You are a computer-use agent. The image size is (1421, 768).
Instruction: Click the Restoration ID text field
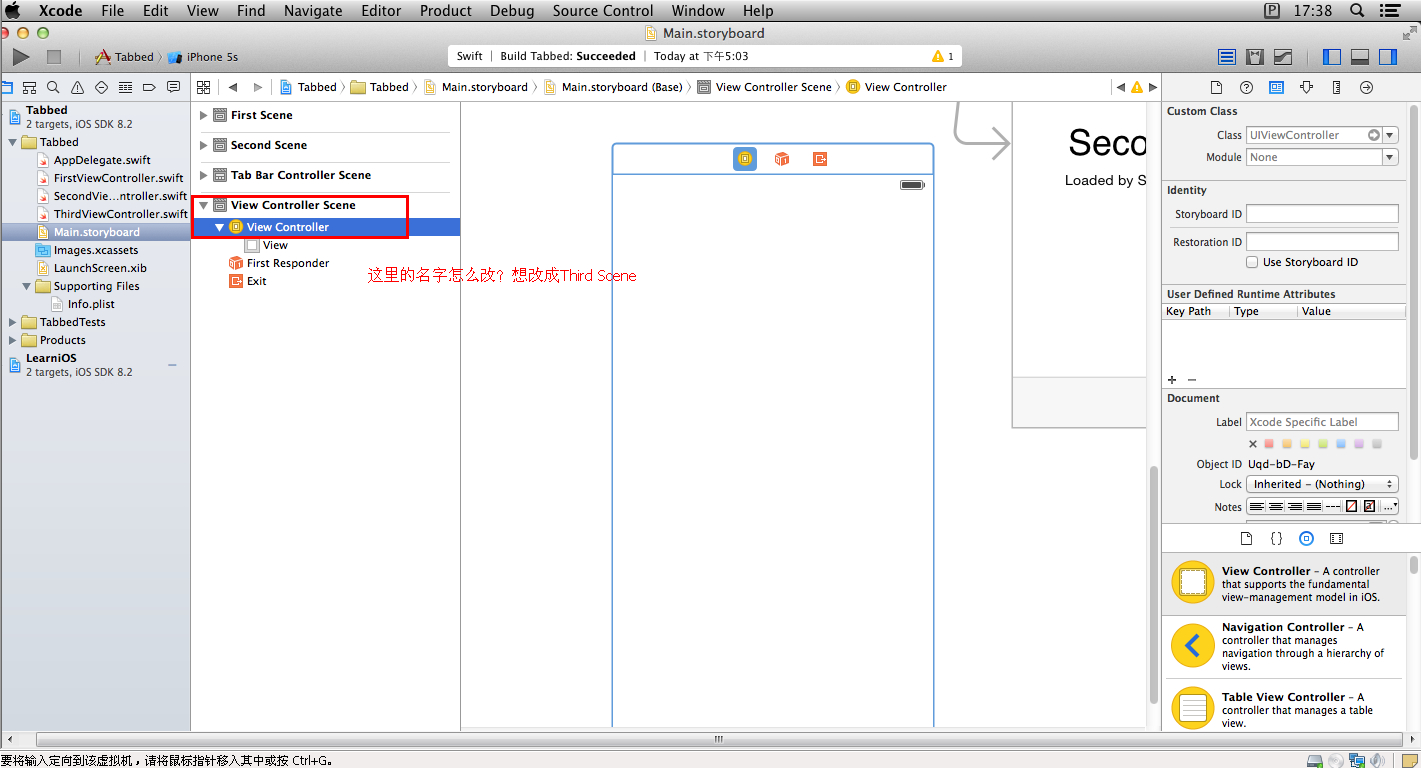[1322, 242]
